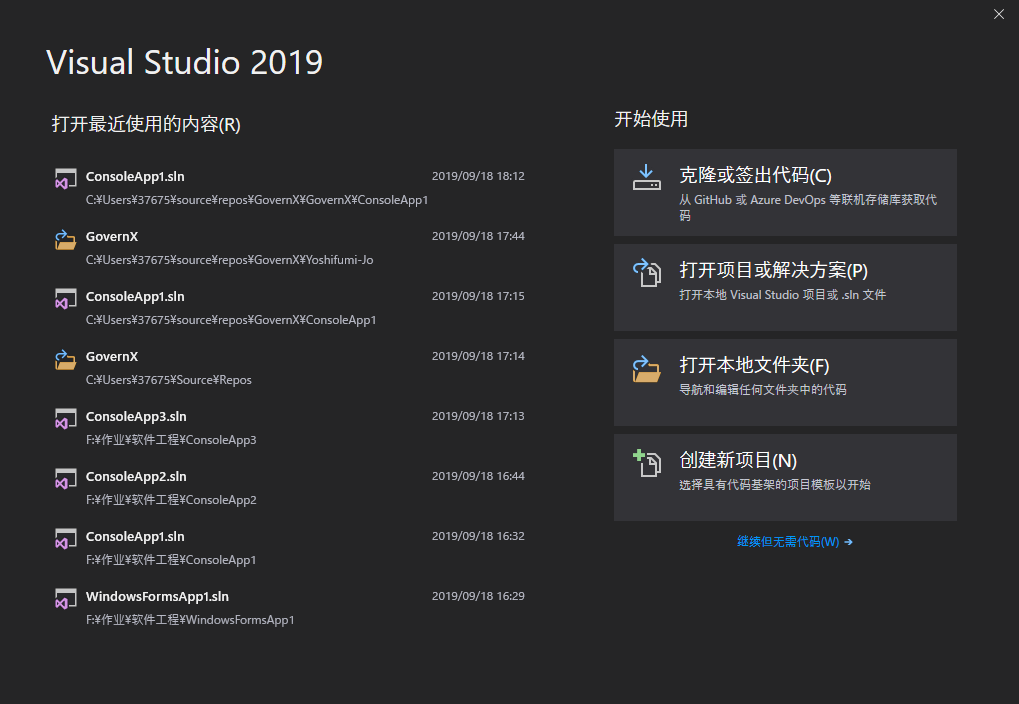Click description 选择具有代码基架的项目模板以开始

(x=775, y=484)
